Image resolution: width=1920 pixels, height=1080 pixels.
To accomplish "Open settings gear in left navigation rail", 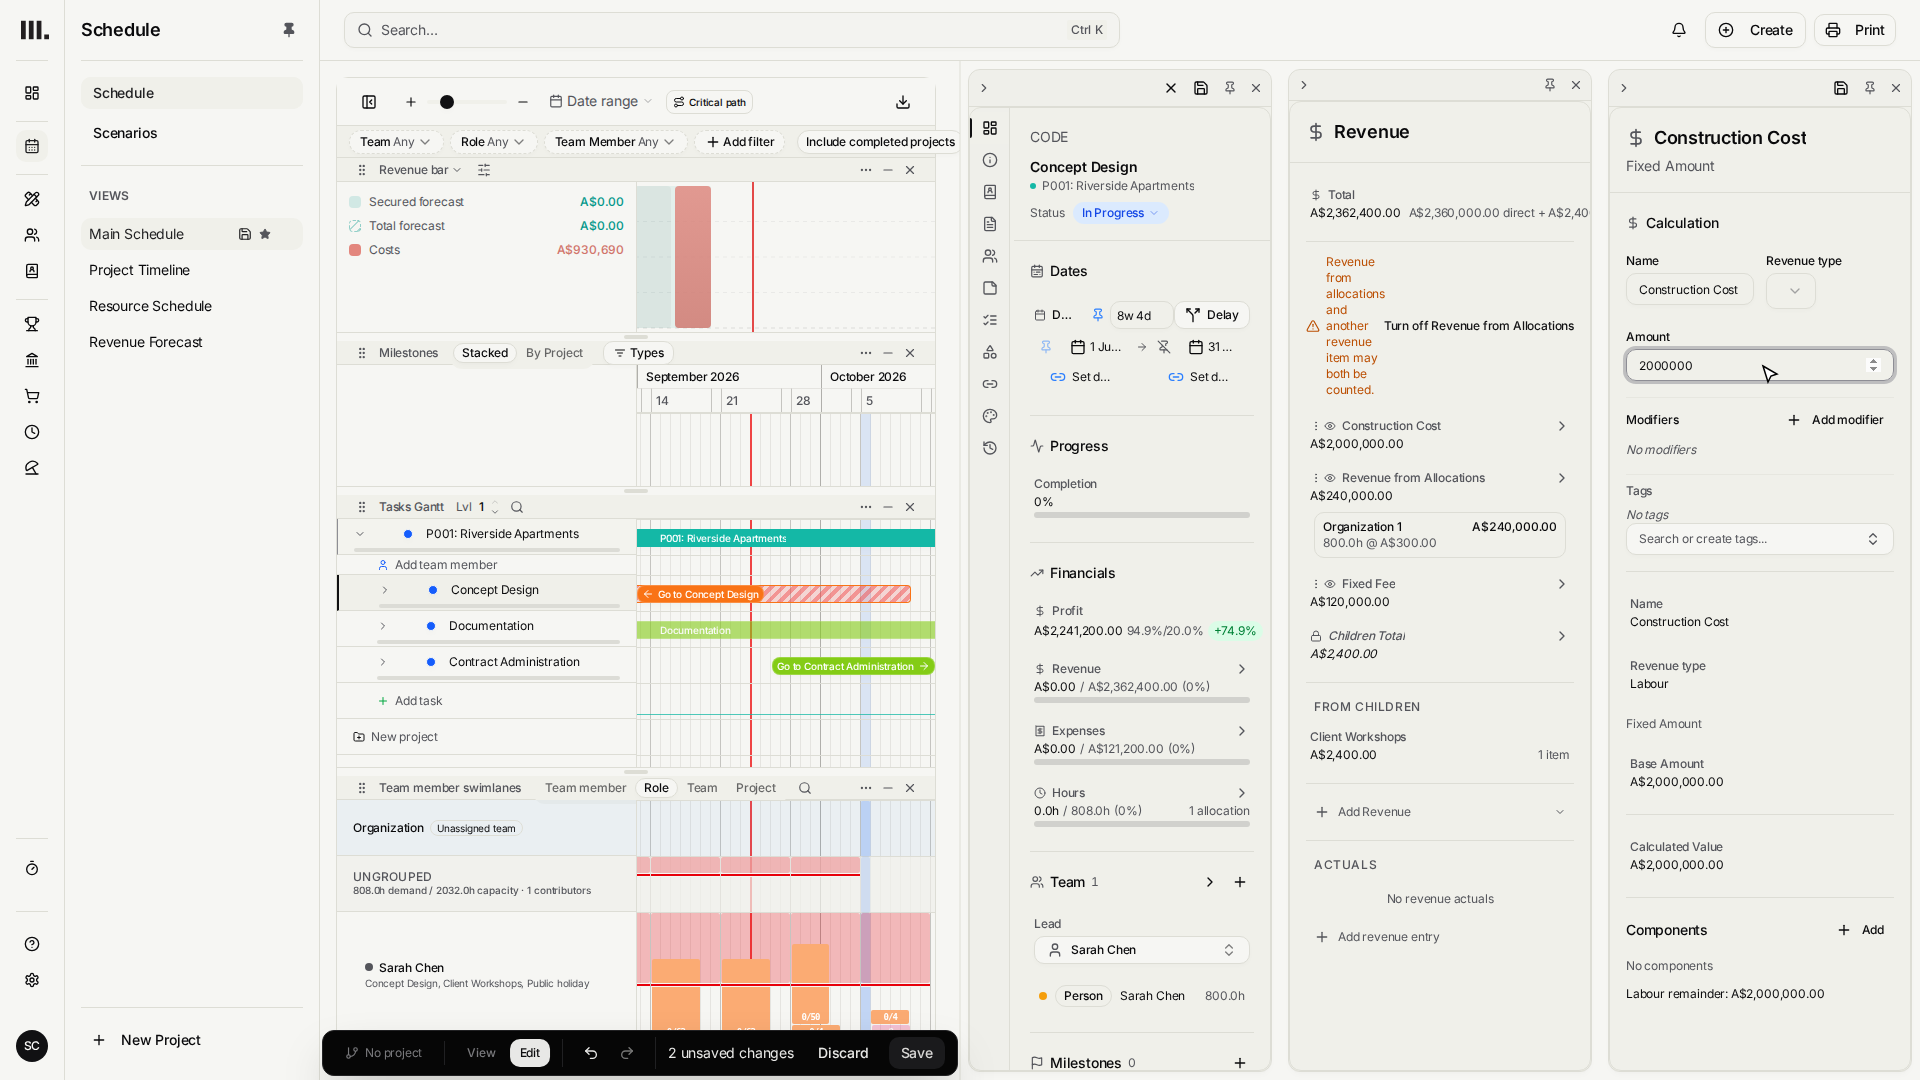I will click(32, 980).
